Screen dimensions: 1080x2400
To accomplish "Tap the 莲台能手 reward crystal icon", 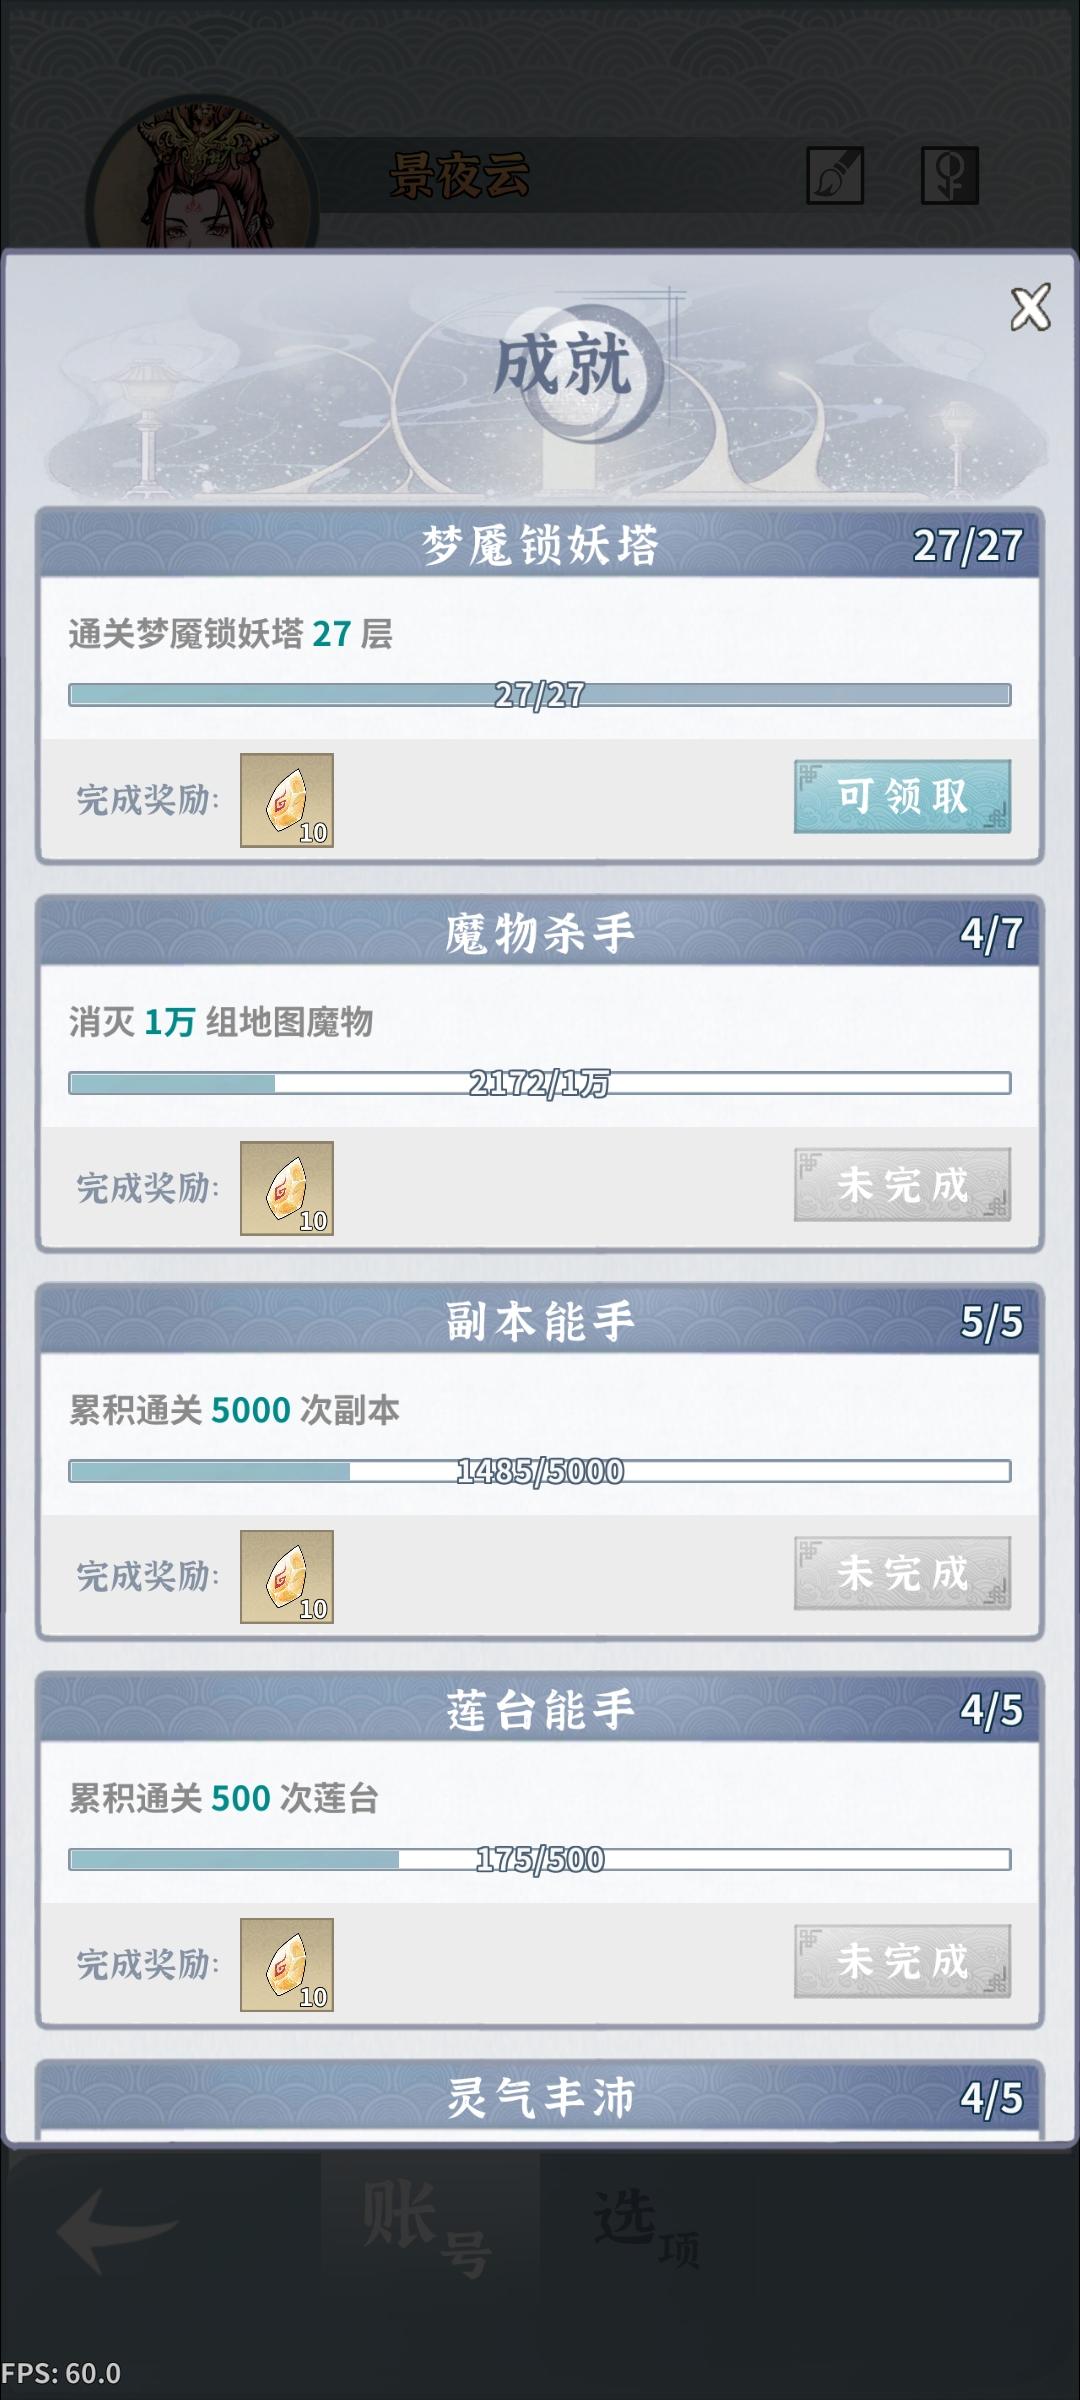I will 287,1965.
